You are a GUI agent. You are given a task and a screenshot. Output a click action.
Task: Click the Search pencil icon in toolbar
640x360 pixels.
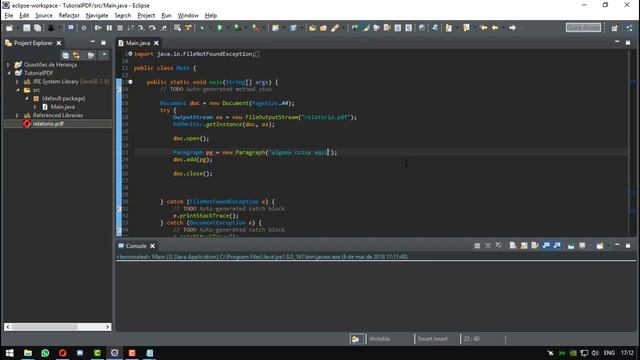tap(335, 28)
